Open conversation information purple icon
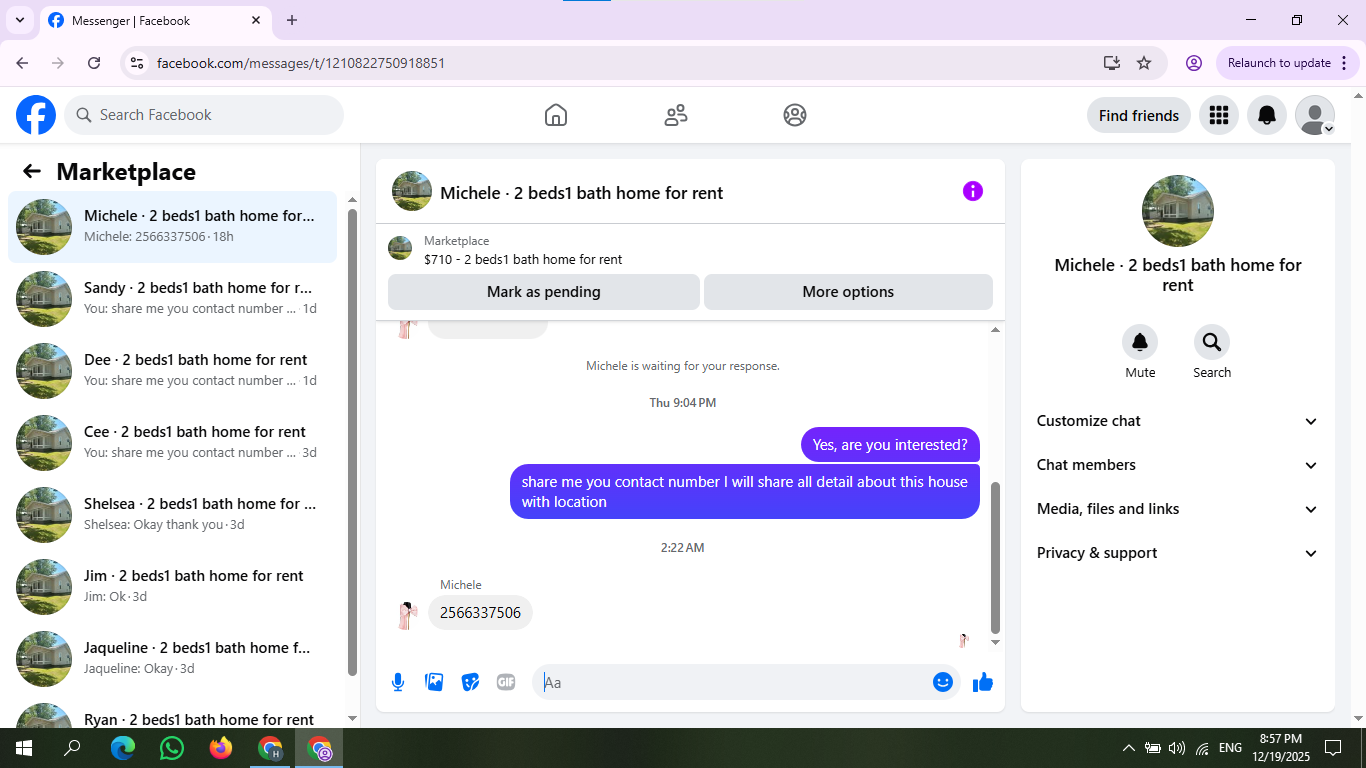This screenshot has height=768, width=1366. coord(973,191)
